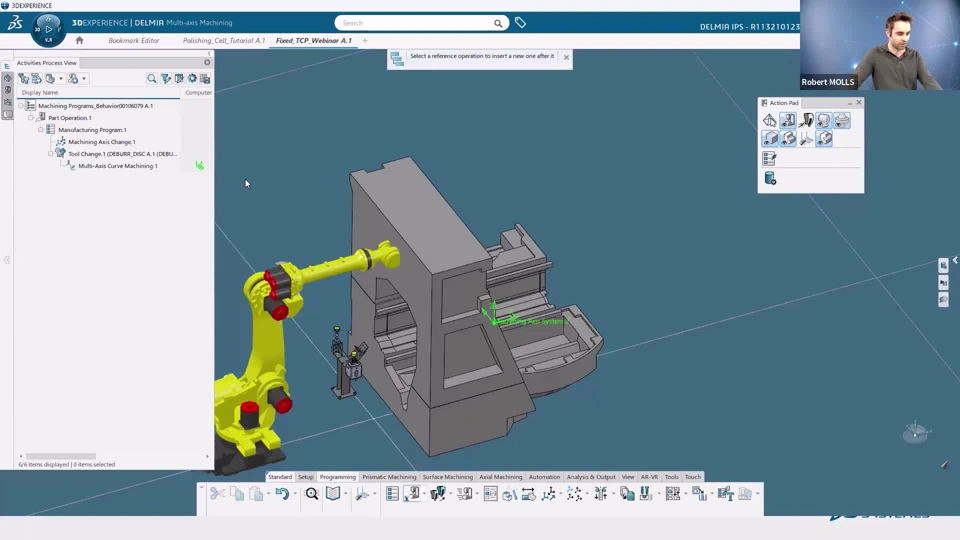Toggle the last row cube visibility icon in Action Pad
This screenshot has width=960, height=540.
(824, 138)
